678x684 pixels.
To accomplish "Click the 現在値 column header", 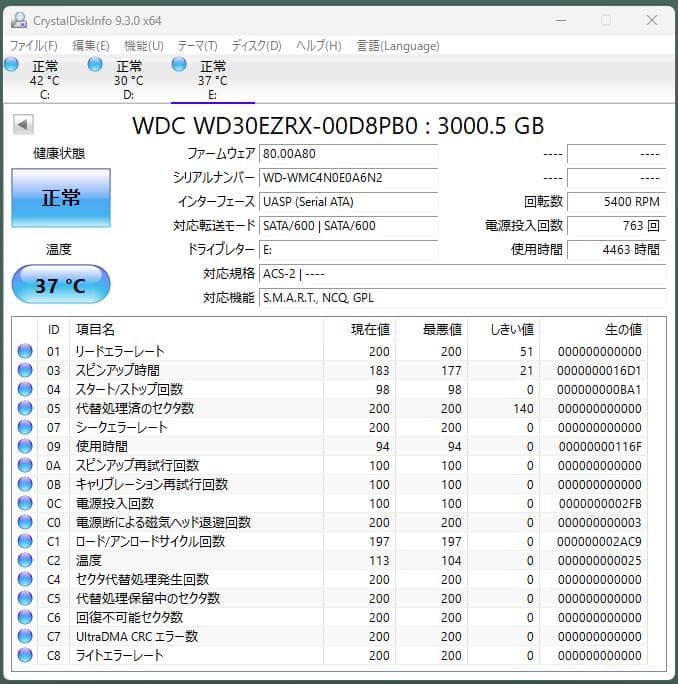I will tap(360, 329).
